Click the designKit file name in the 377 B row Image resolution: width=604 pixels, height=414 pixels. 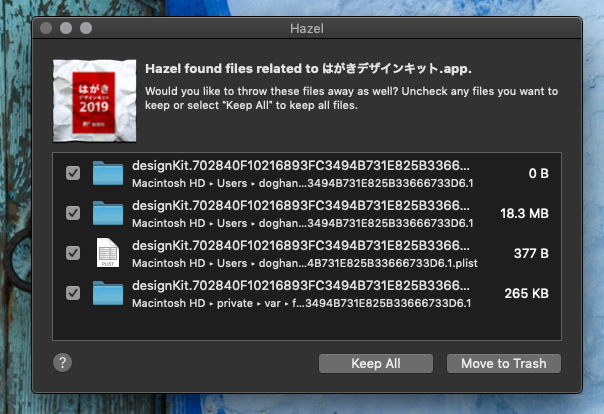click(301, 246)
